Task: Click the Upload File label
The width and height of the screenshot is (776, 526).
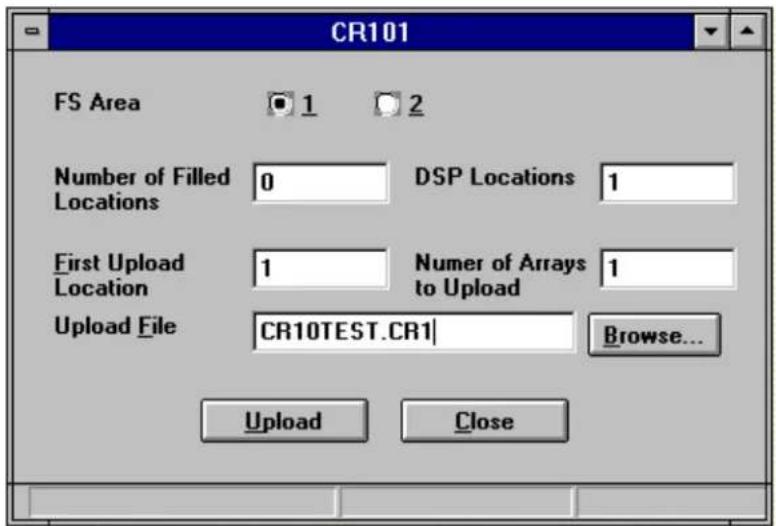Action: 115,326
